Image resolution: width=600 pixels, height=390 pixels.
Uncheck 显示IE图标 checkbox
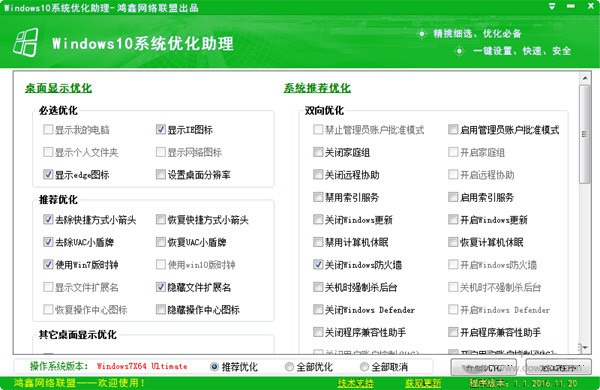point(161,129)
